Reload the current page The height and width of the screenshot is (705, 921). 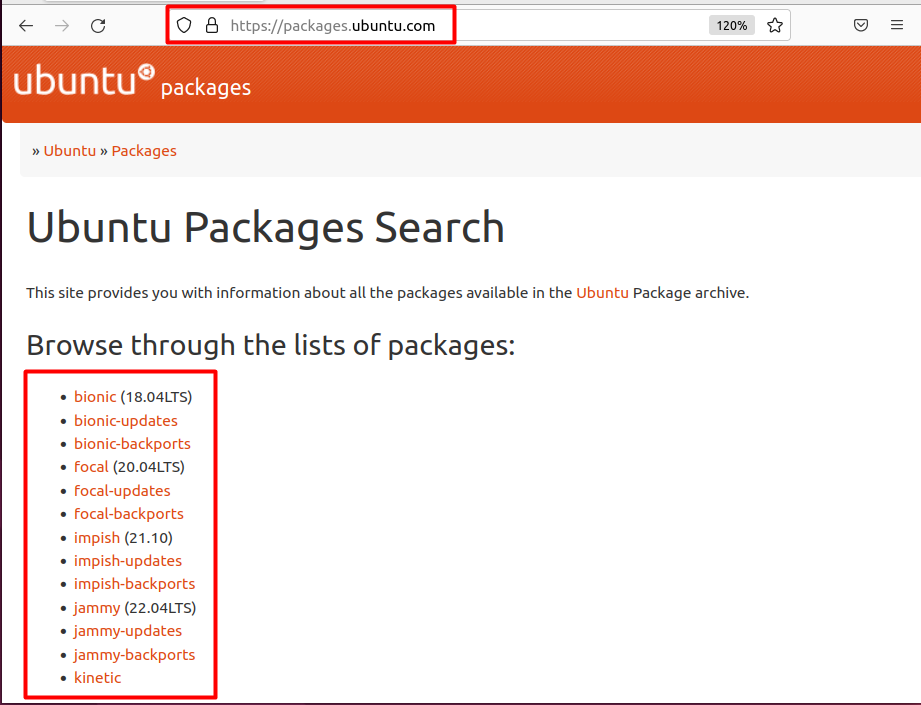point(98,26)
